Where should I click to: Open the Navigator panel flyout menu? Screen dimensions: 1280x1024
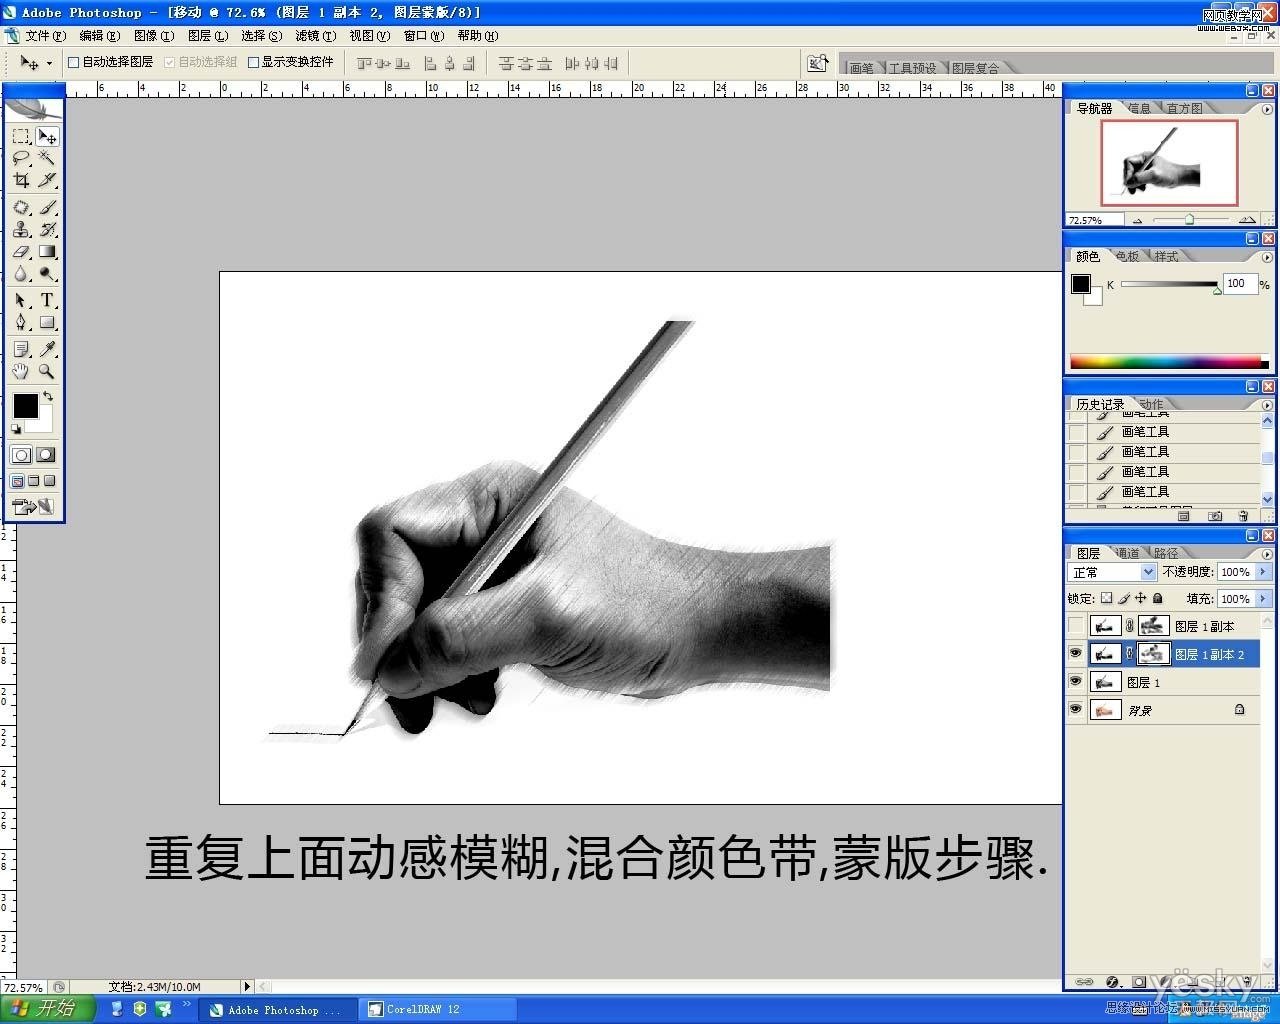point(1267,109)
